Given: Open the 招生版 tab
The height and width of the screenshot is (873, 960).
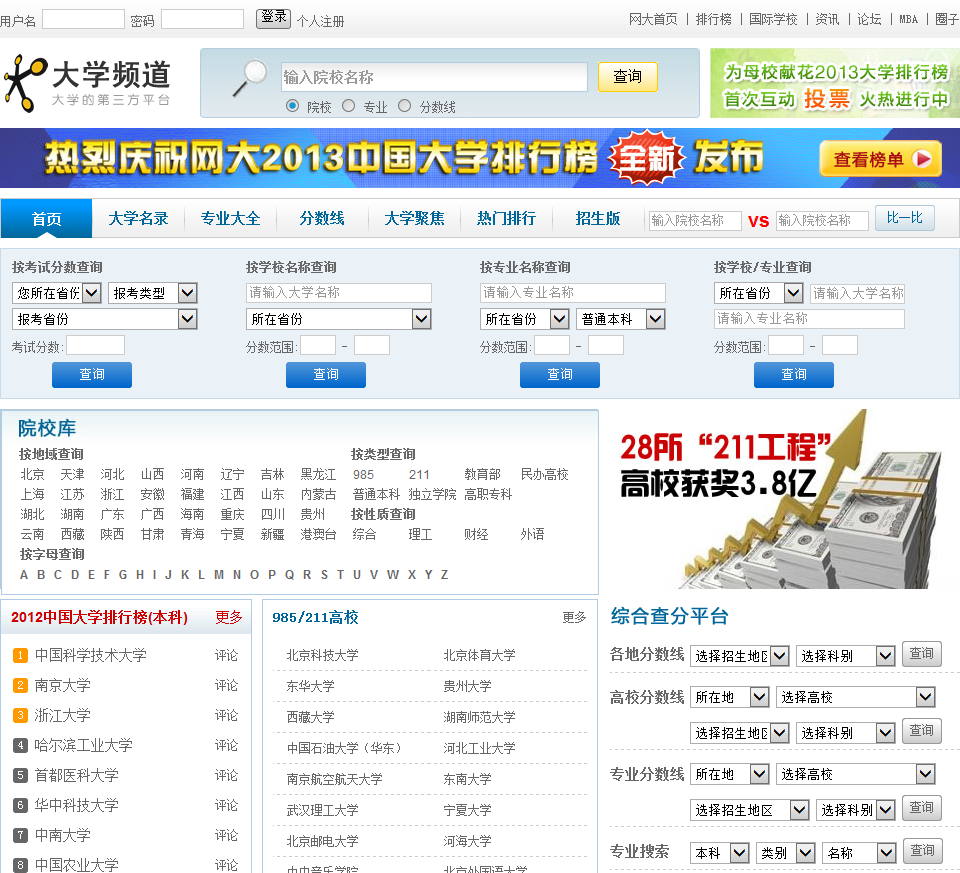Looking at the screenshot, I should click(x=598, y=219).
